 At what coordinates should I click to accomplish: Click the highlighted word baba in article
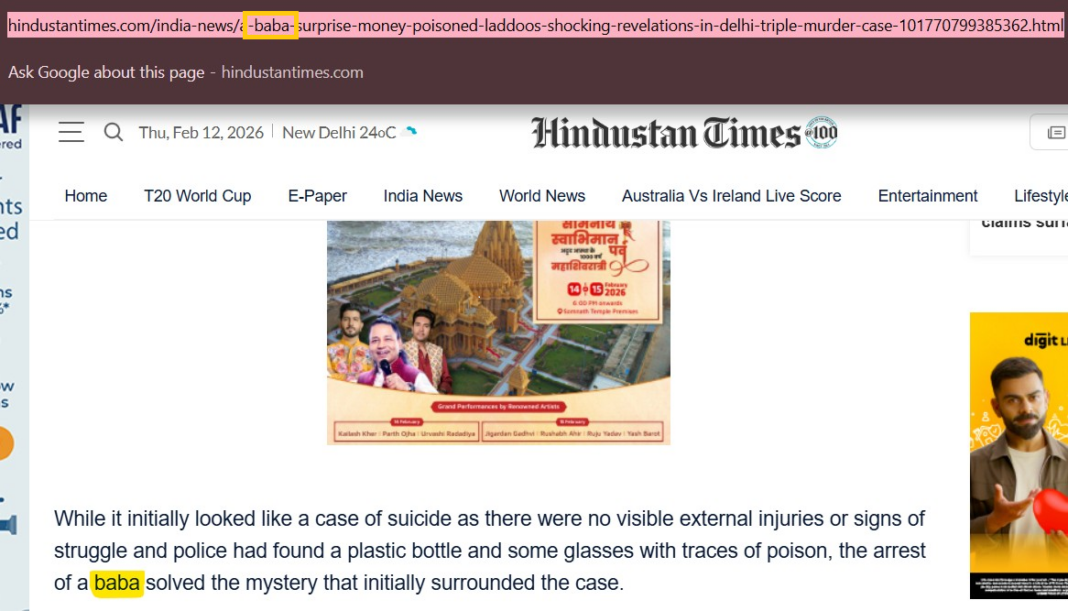tap(118, 583)
